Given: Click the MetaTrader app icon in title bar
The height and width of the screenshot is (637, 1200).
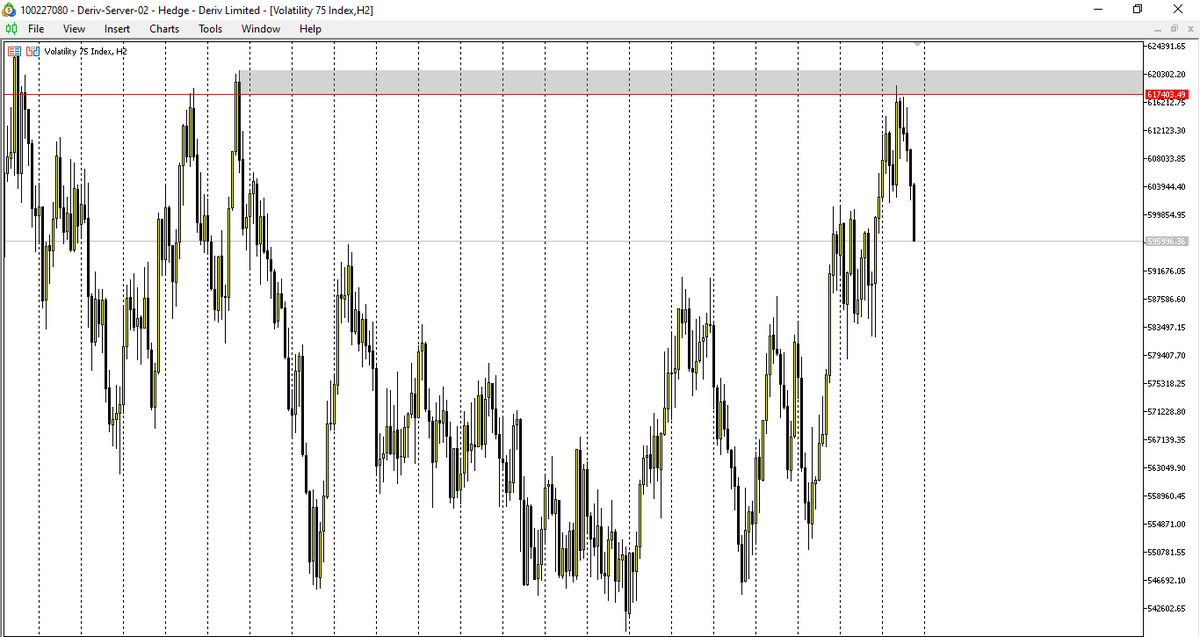Looking at the screenshot, I should pos(11,9).
